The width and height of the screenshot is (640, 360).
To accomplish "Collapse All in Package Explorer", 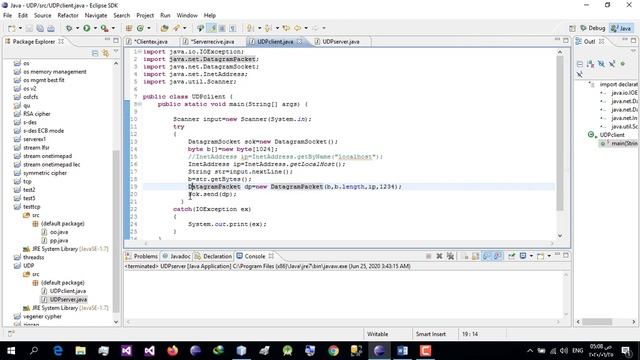I will pyautogui.click(x=95, y=53).
